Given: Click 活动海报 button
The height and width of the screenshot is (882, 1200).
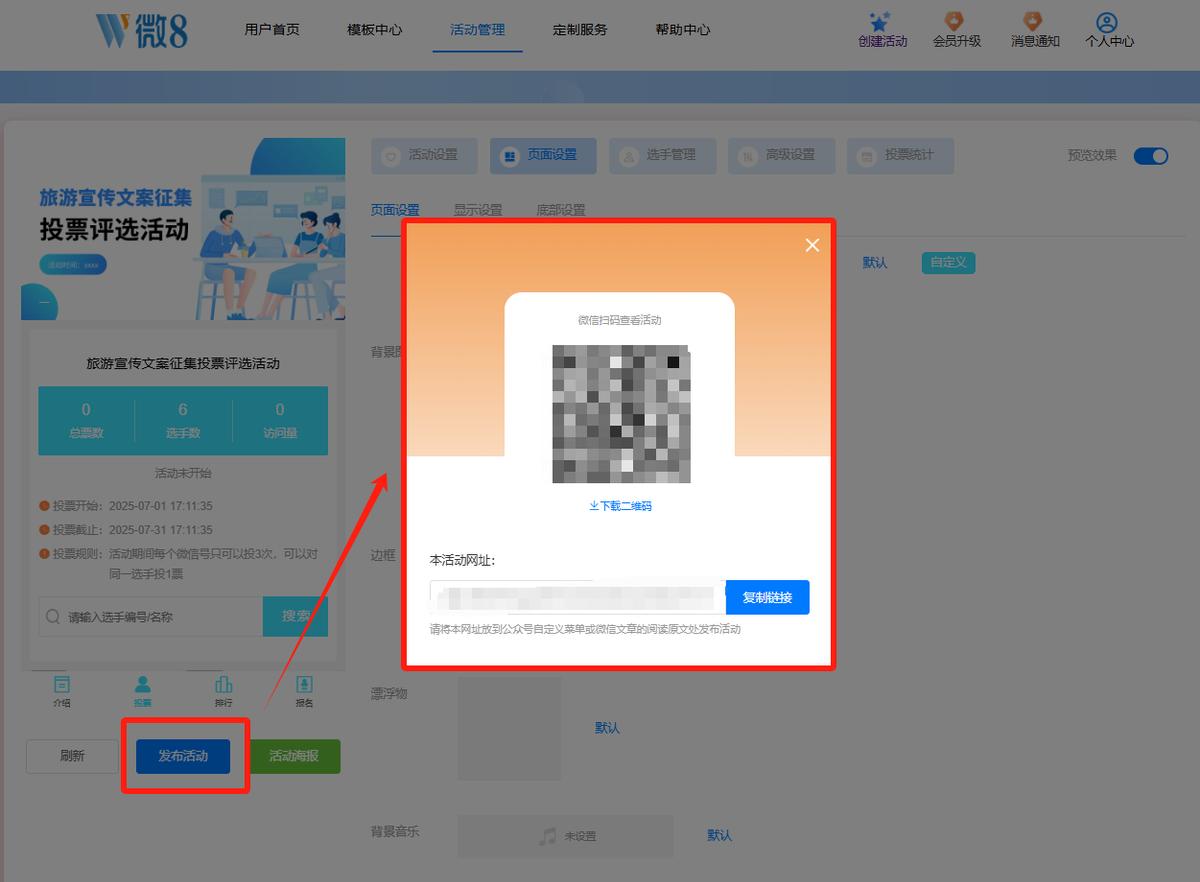Looking at the screenshot, I should [x=294, y=756].
